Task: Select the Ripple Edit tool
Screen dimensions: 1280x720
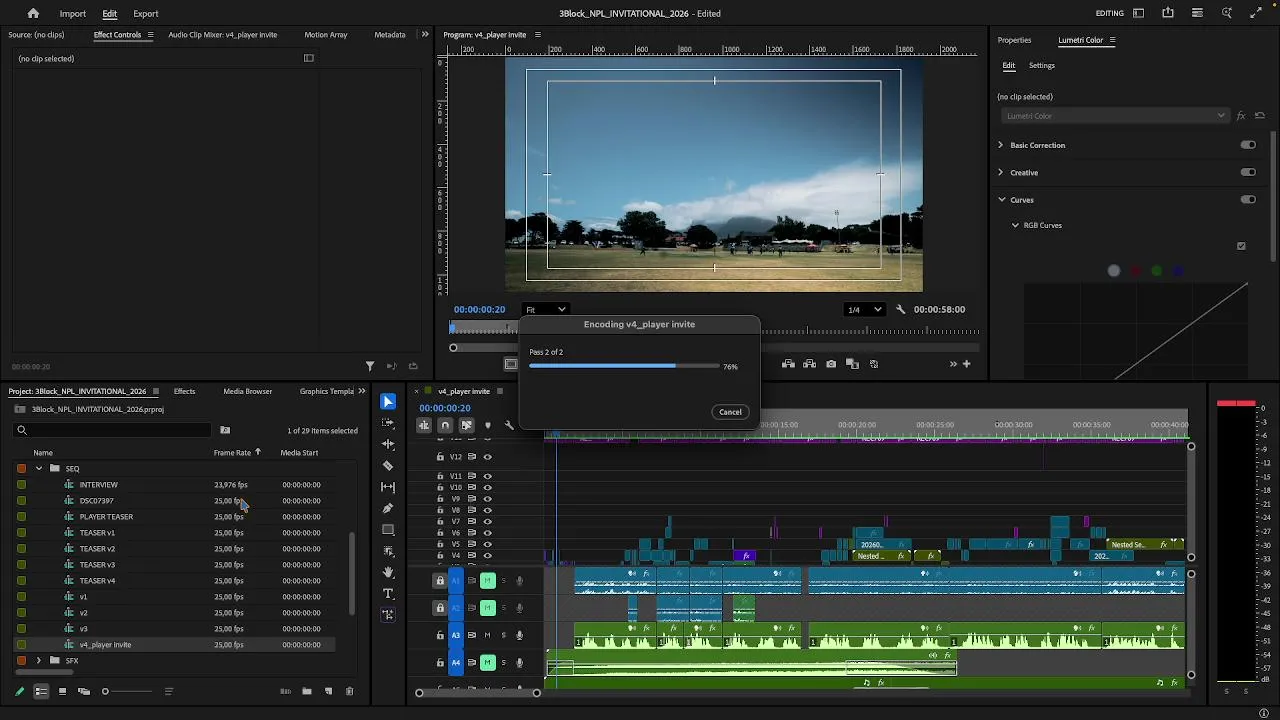Action: coord(388,444)
